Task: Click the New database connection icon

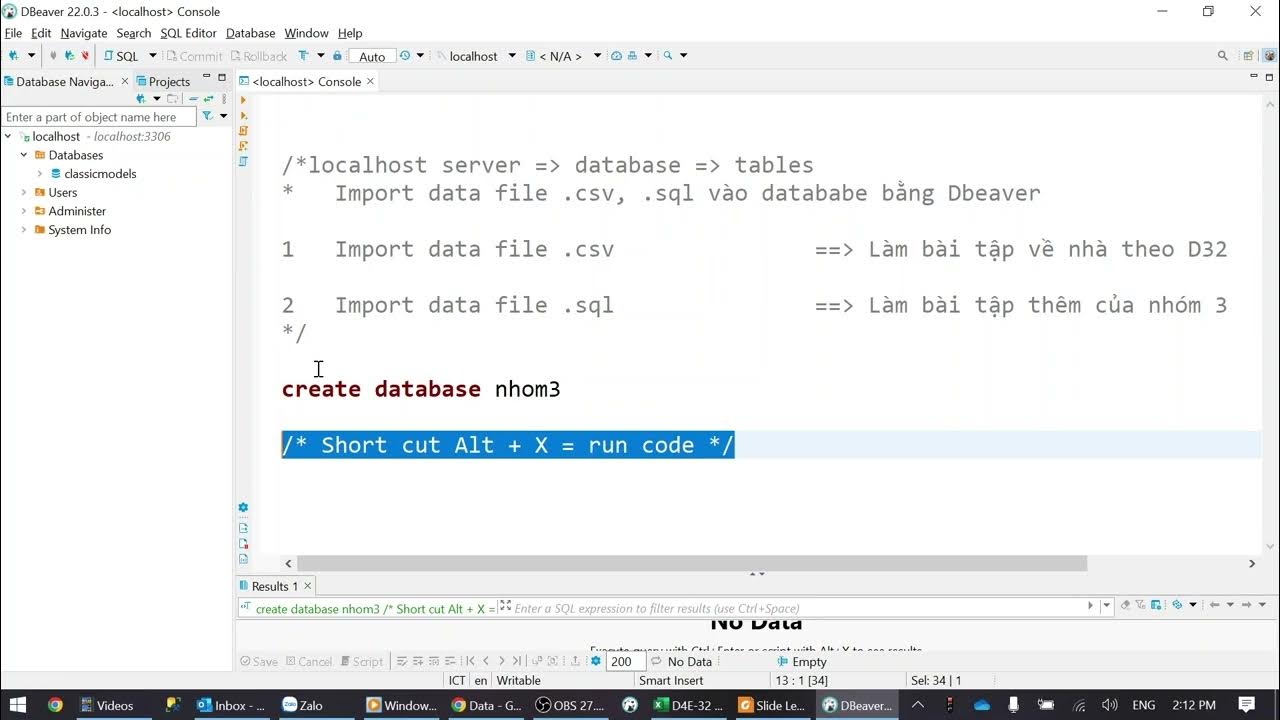Action: 14,56
